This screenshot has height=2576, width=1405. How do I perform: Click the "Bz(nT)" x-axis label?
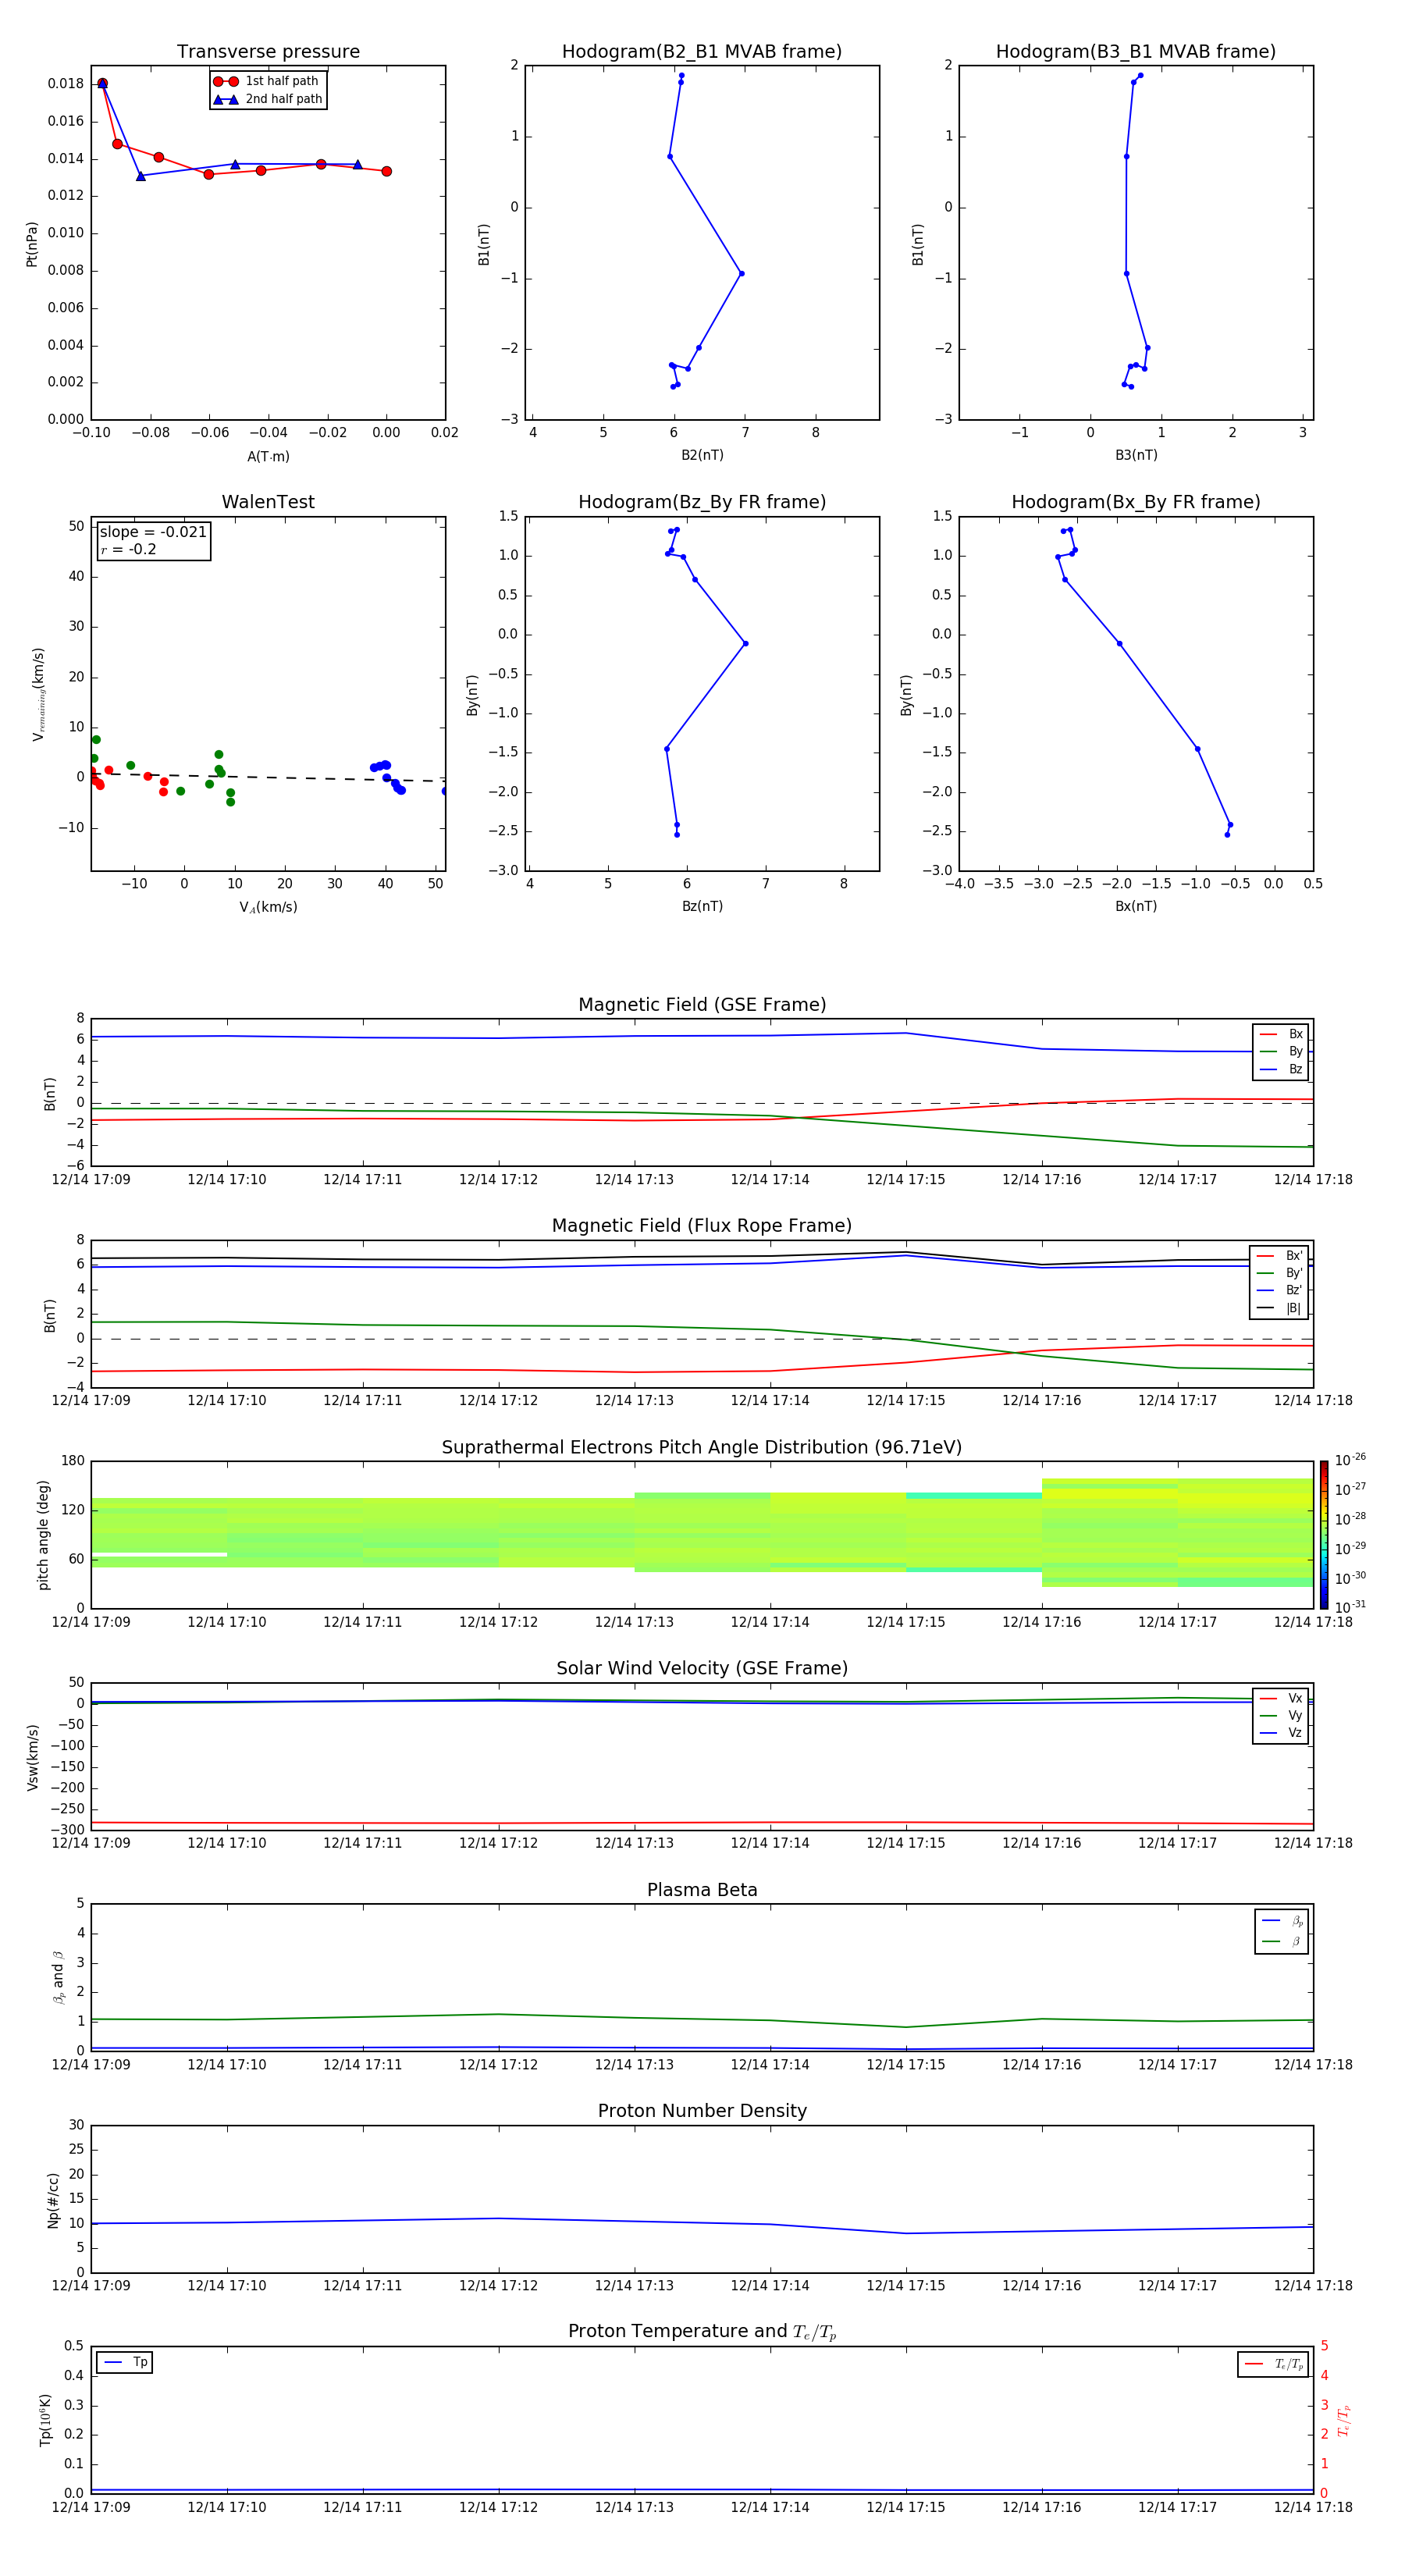coord(702,906)
